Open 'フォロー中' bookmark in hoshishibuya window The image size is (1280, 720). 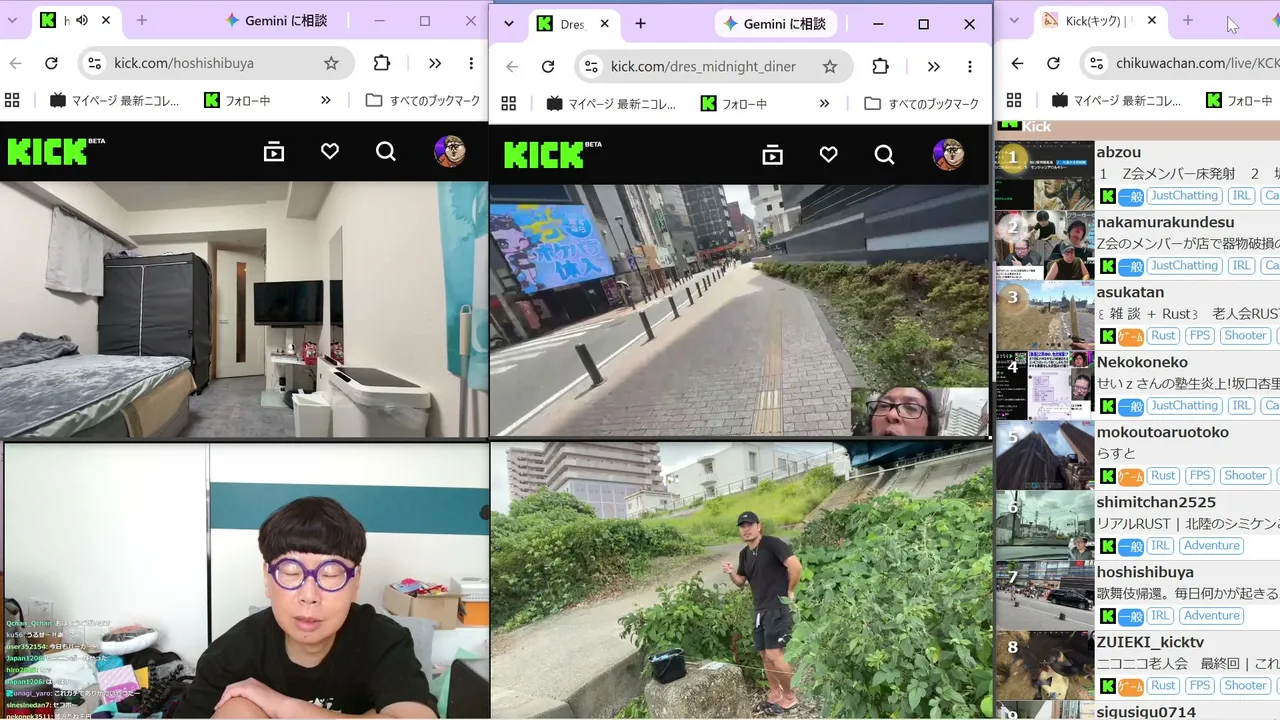[x=236, y=100]
